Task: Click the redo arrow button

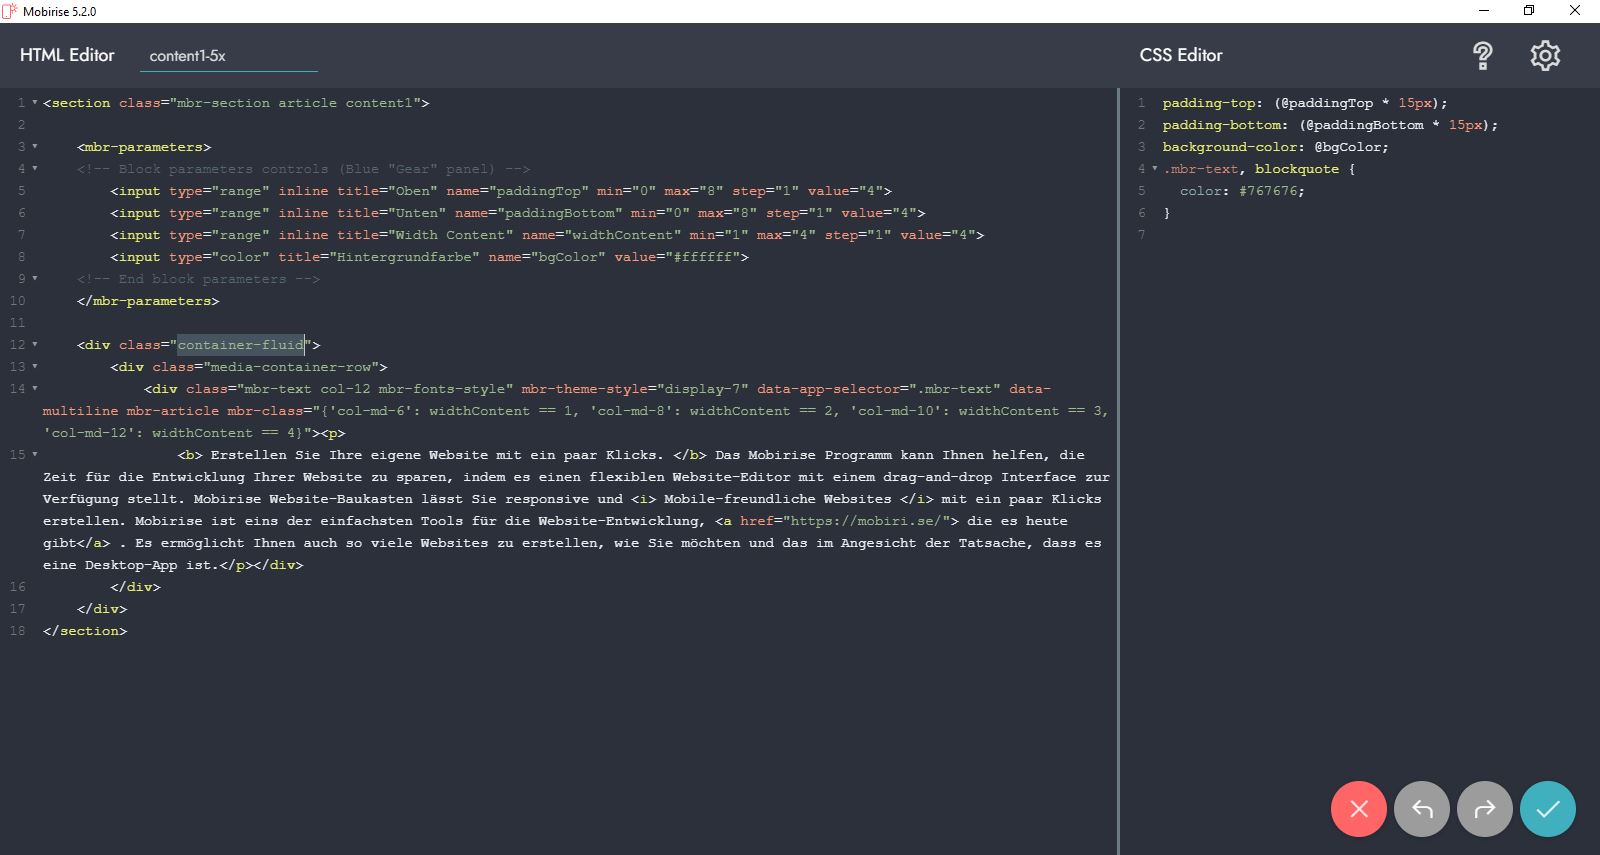Action: pos(1484,808)
